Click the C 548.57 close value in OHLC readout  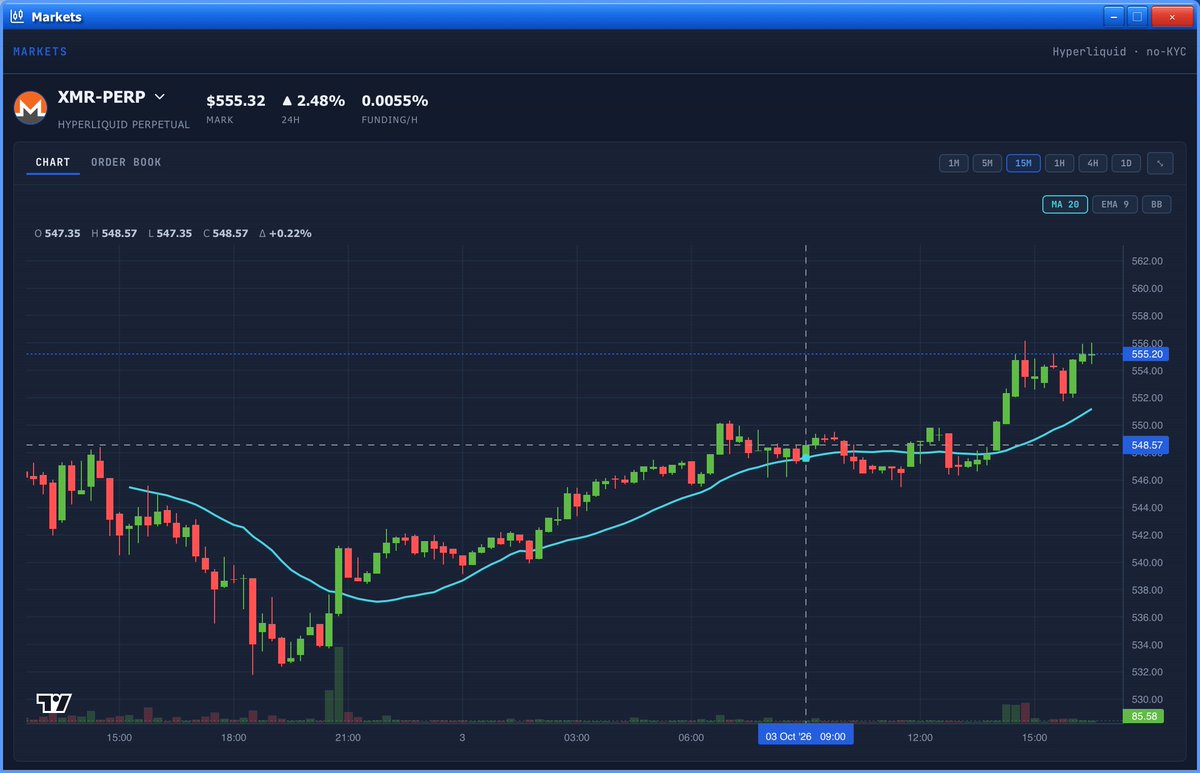[x=224, y=233]
